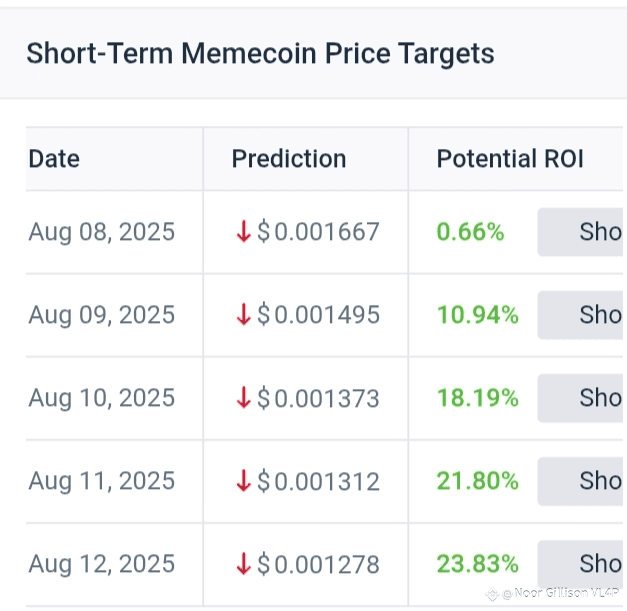Click the Prediction column header
Screen dimensions: 627x611
(289, 159)
